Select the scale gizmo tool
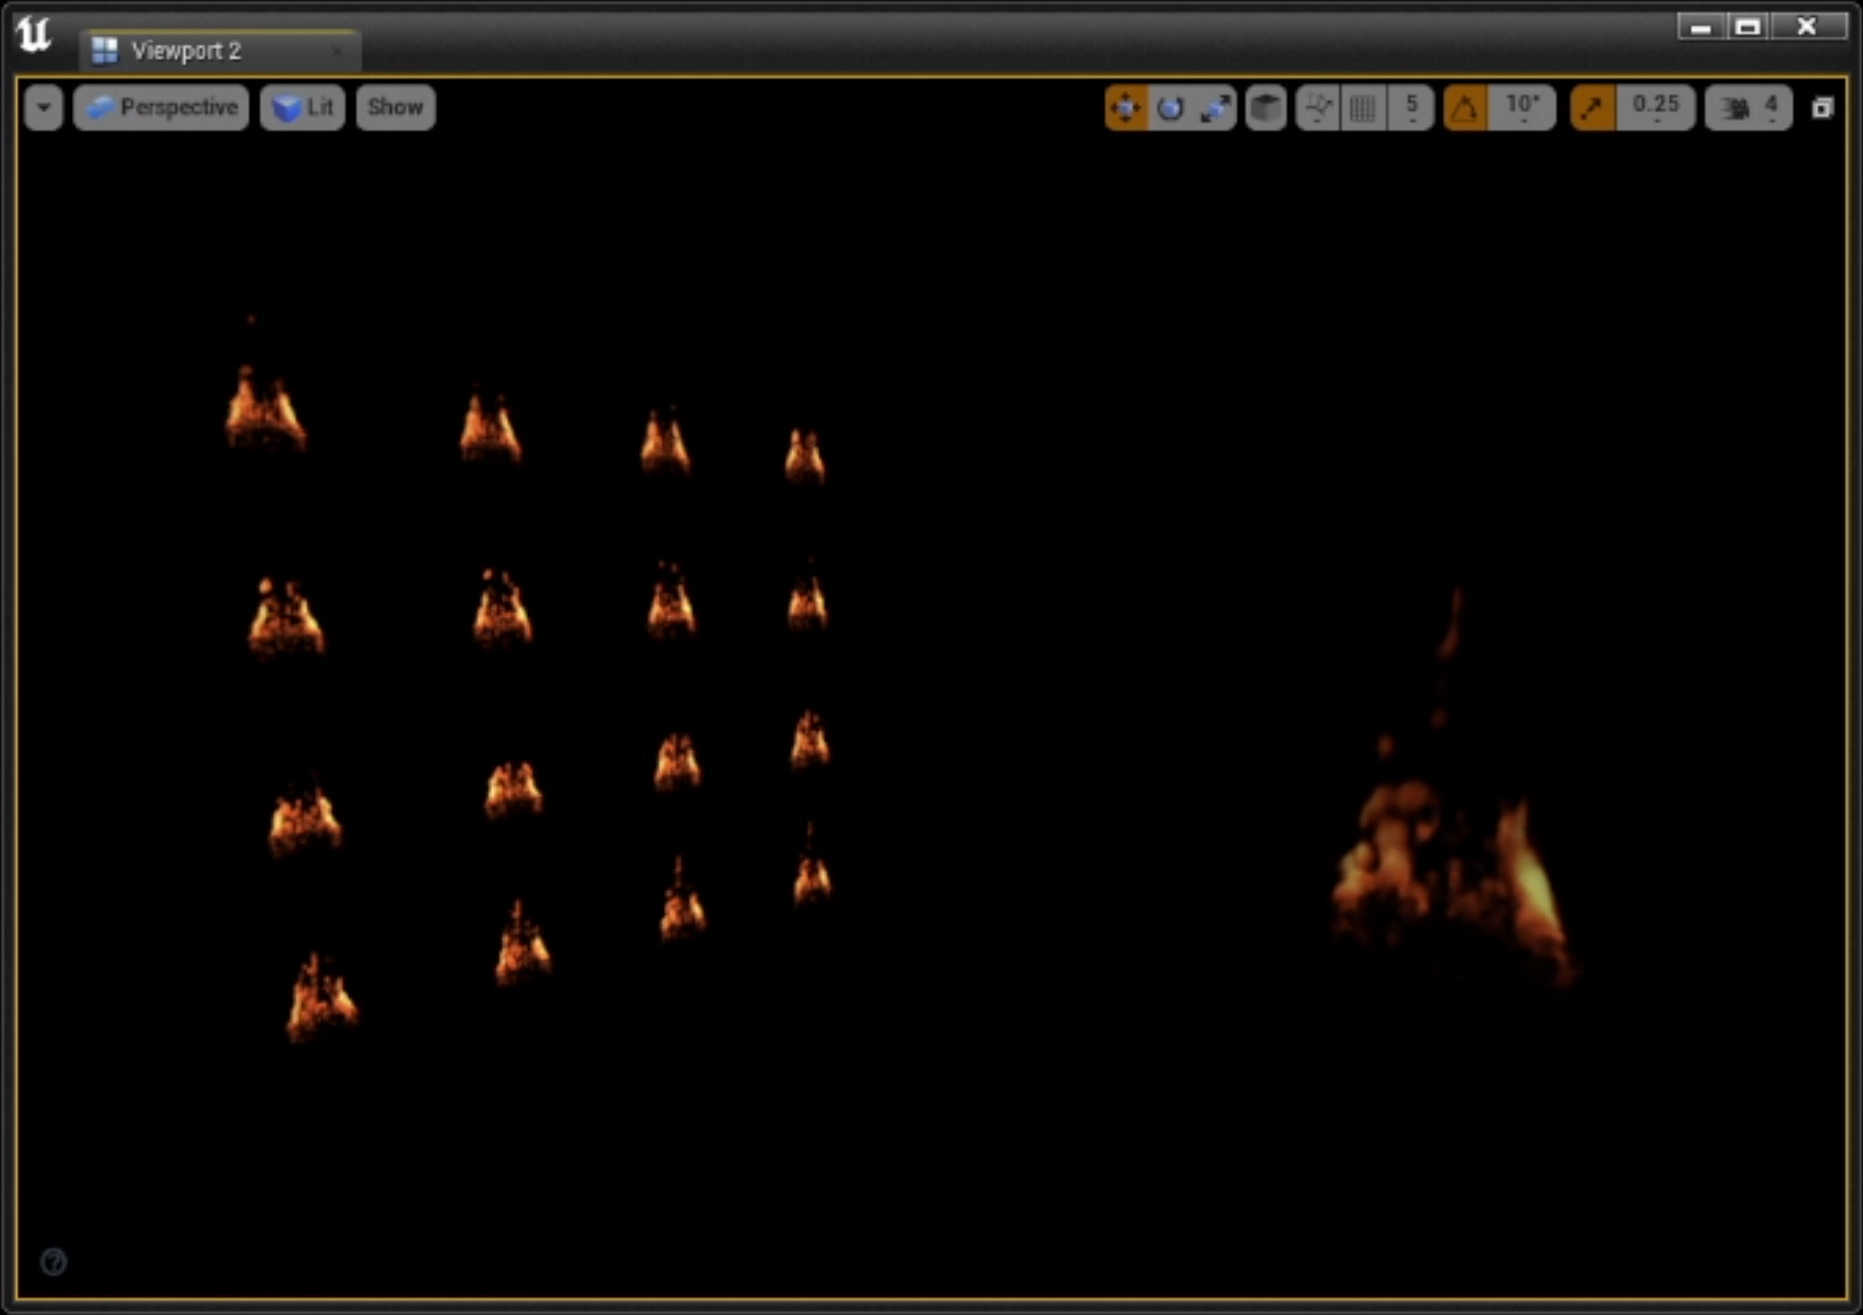Screen dimensions: 1863x1315 [x=1215, y=107]
